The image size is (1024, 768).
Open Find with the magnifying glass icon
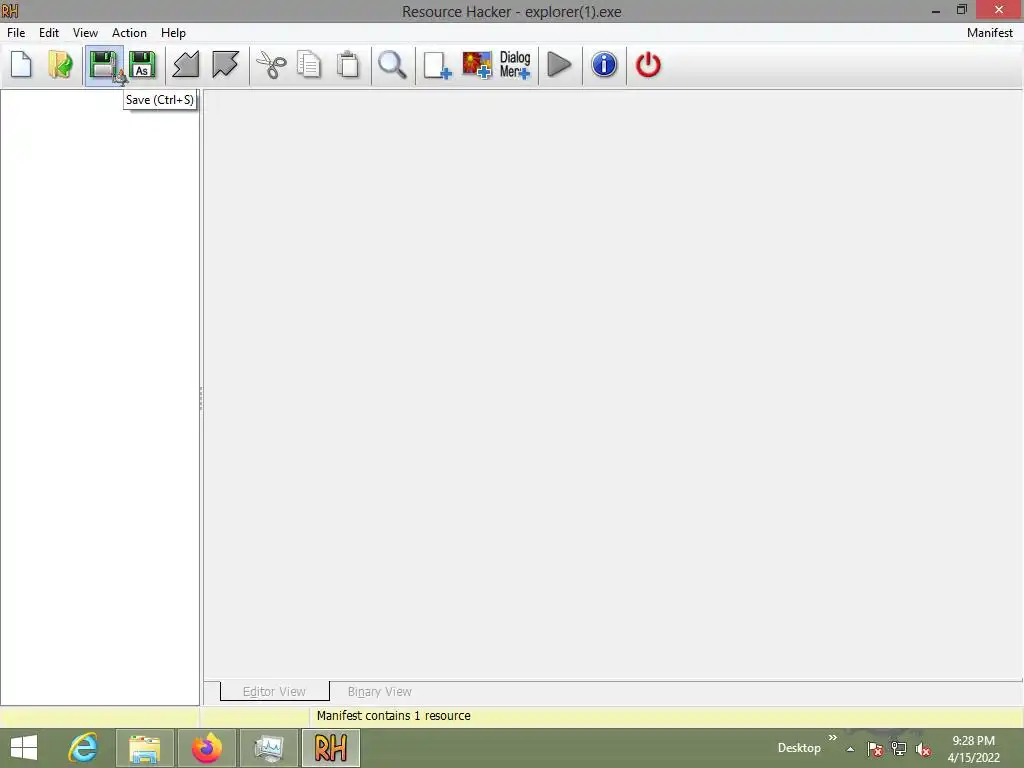tap(392, 65)
